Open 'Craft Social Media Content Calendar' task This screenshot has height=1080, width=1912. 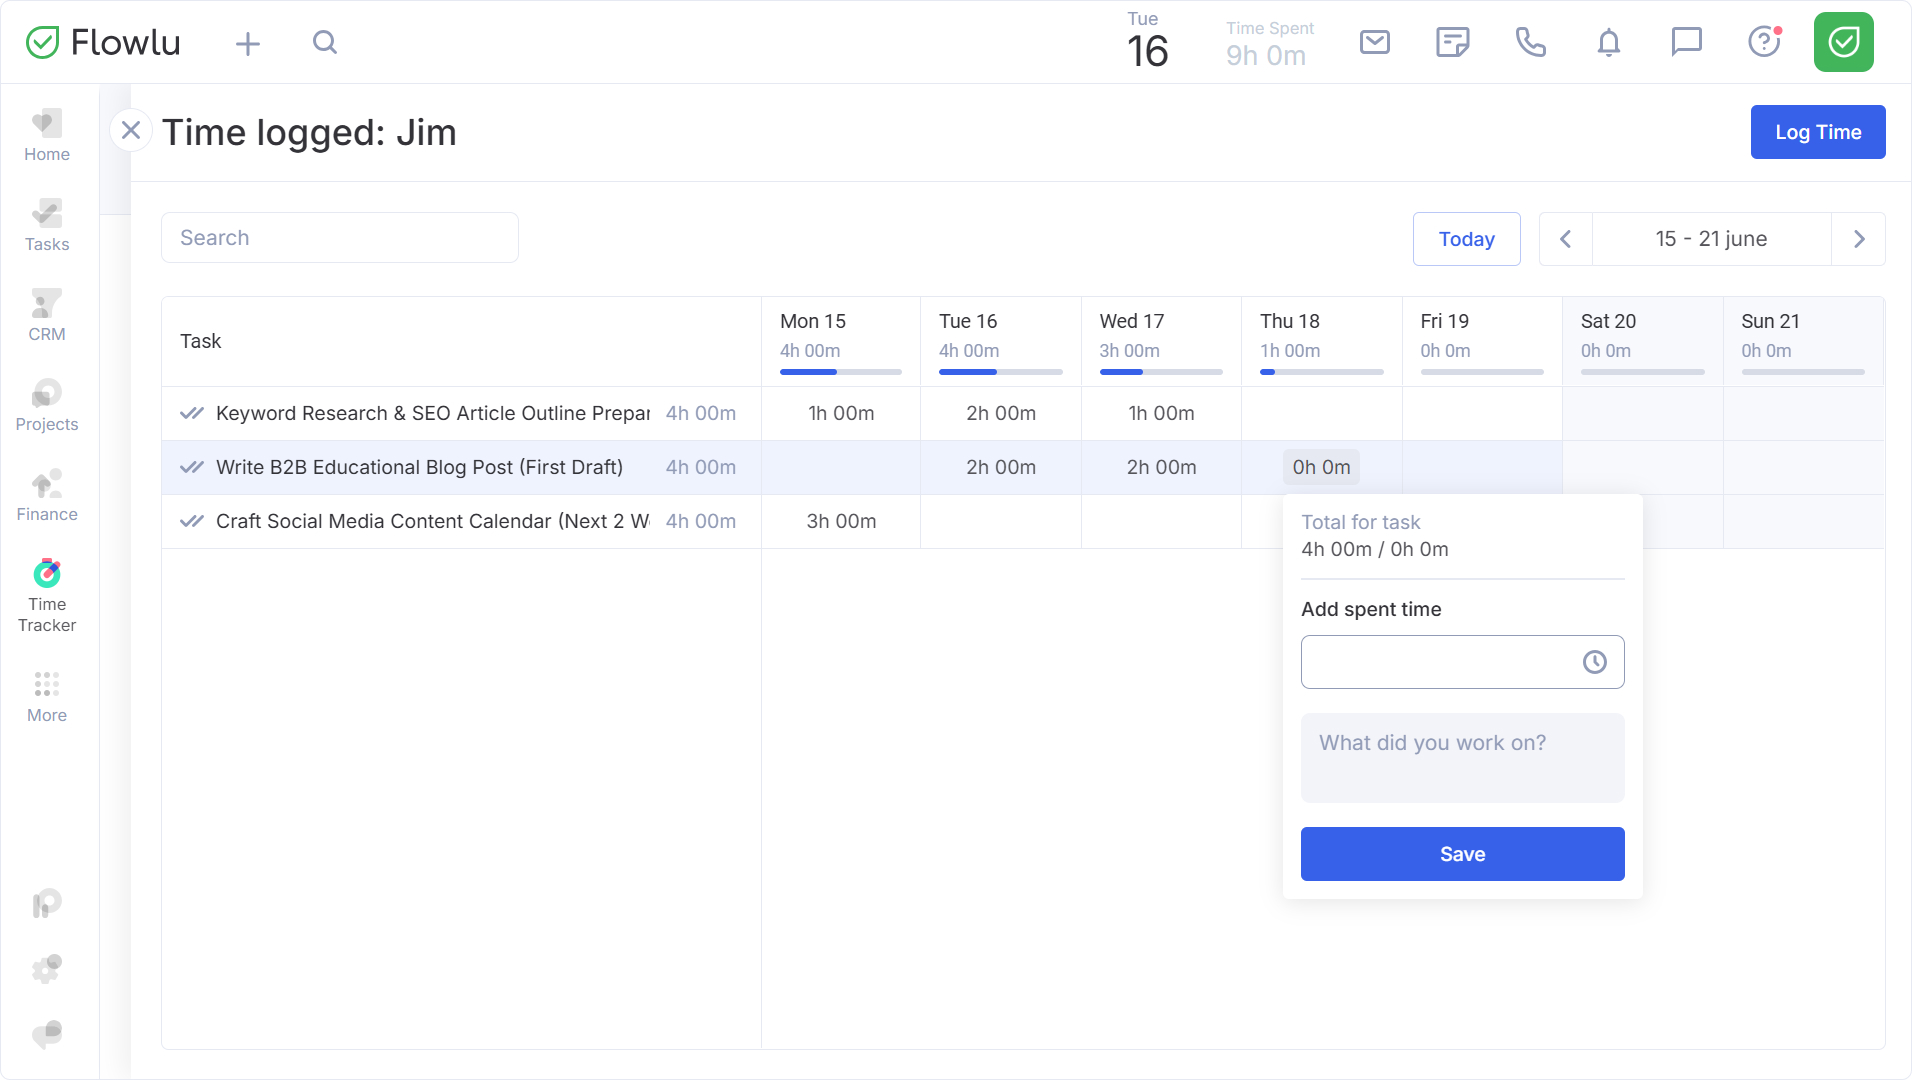pyautogui.click(x=433, y=521)
